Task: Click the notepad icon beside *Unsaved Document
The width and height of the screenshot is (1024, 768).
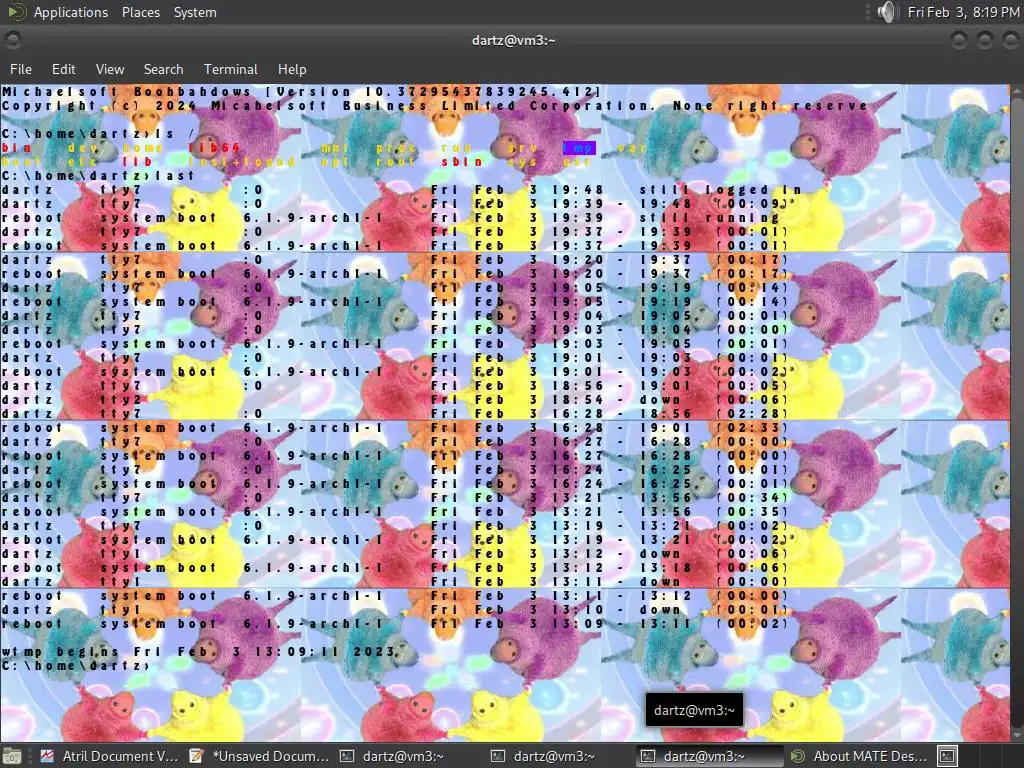Action: 196,756
